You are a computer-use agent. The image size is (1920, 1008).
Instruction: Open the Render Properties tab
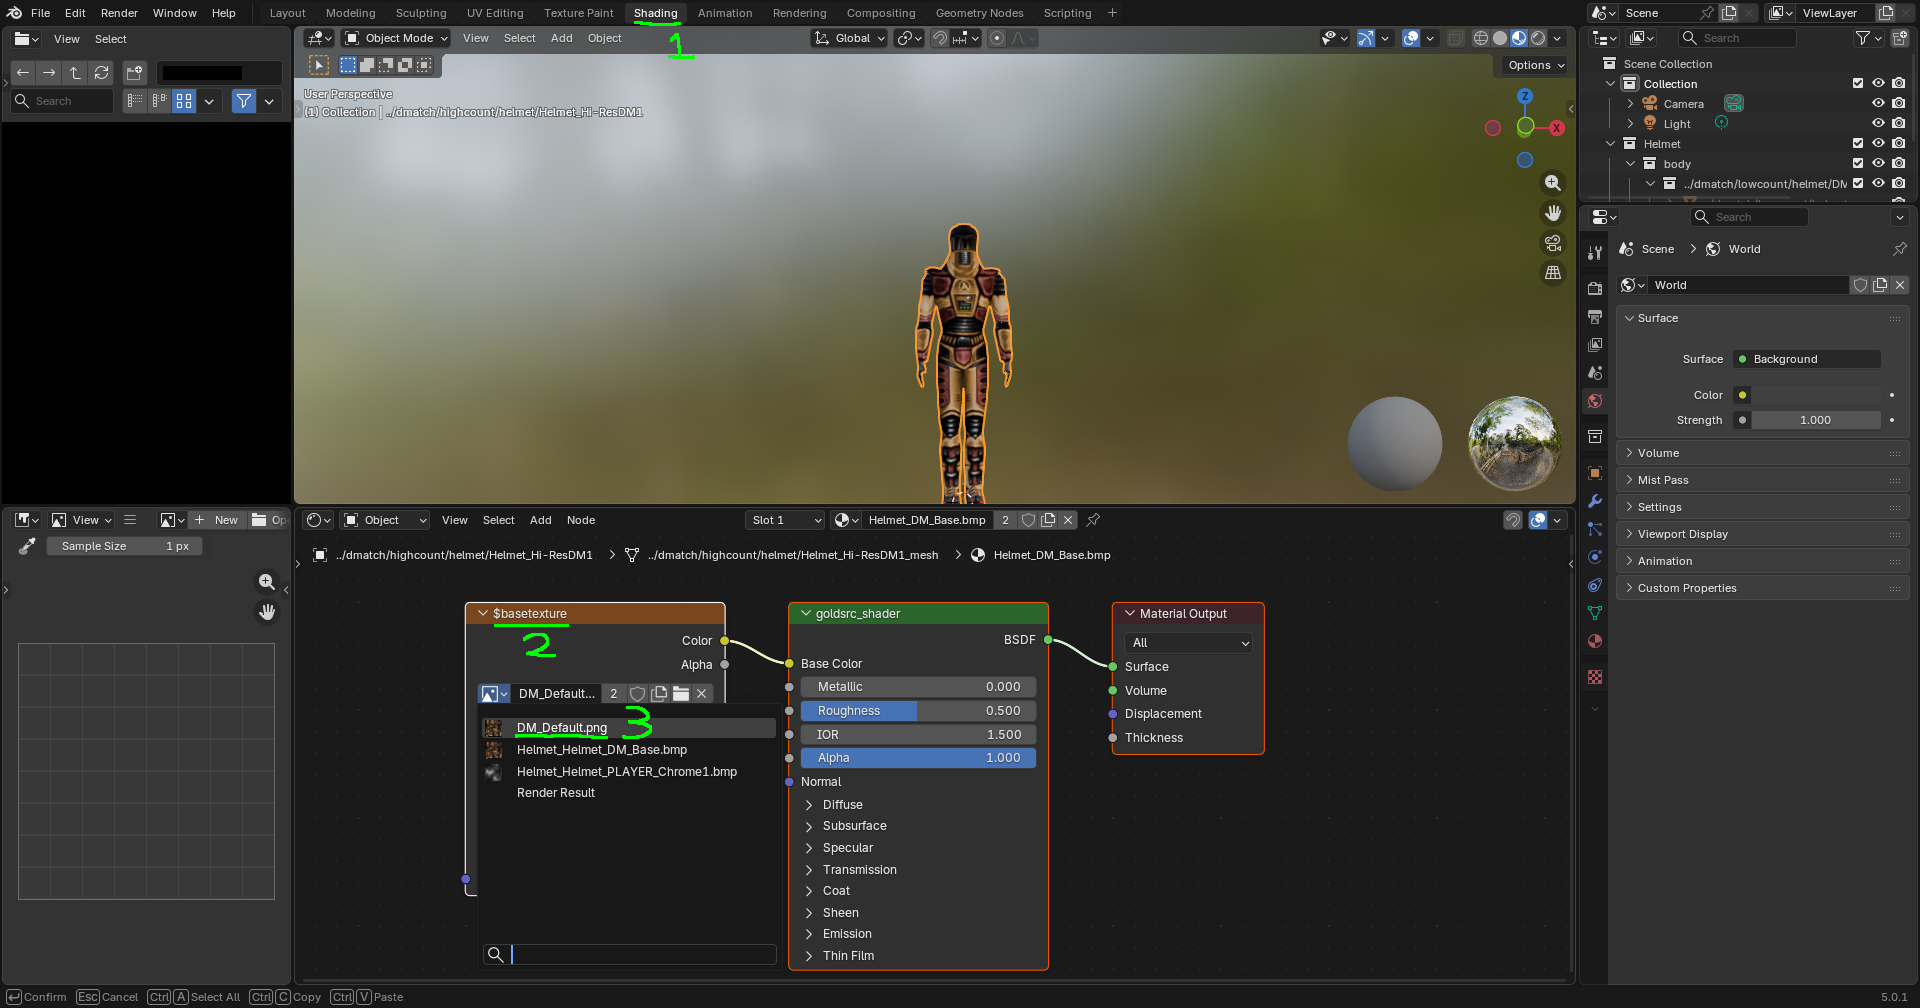1595,291
